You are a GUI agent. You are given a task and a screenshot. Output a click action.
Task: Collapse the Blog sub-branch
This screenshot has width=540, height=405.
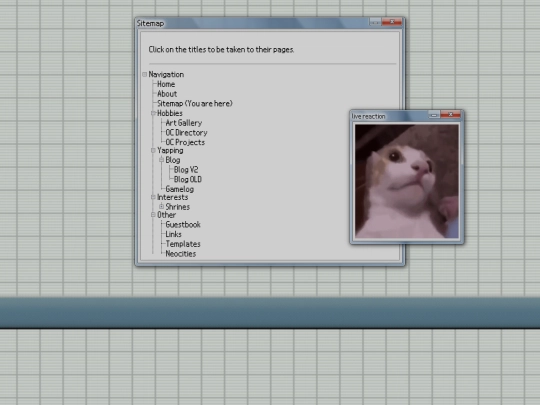pyautogui.click(x=162, y=160)
